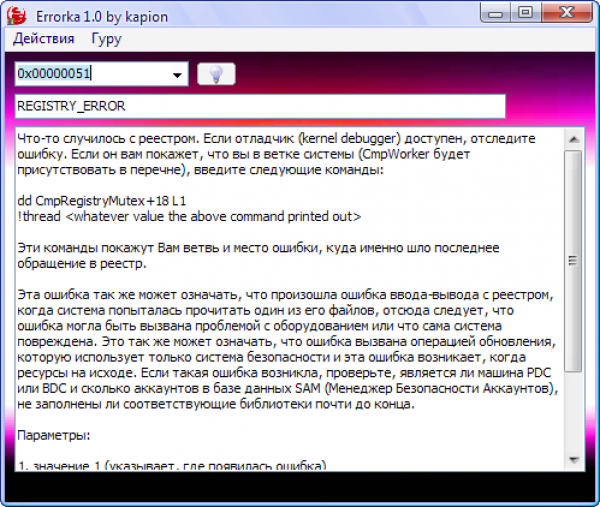Open the Гуру menu

(106, 39)
